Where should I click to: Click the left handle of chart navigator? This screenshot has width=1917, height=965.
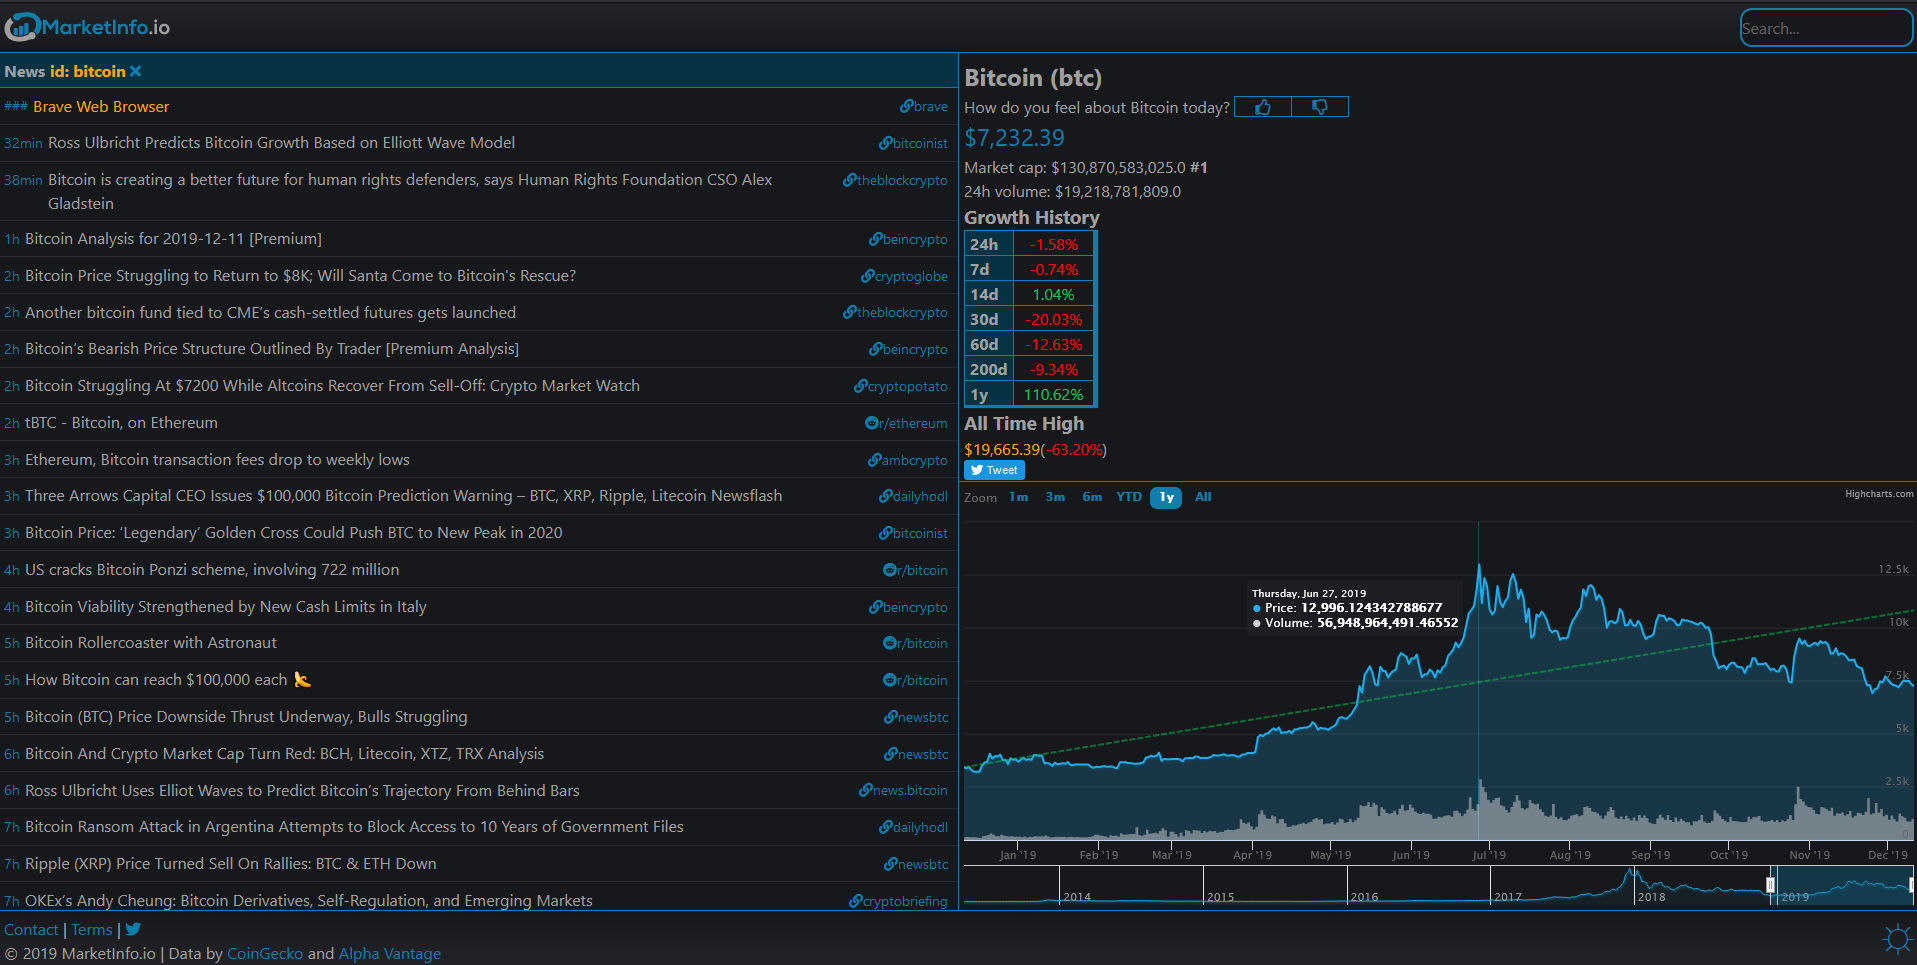pos(1770,885)
